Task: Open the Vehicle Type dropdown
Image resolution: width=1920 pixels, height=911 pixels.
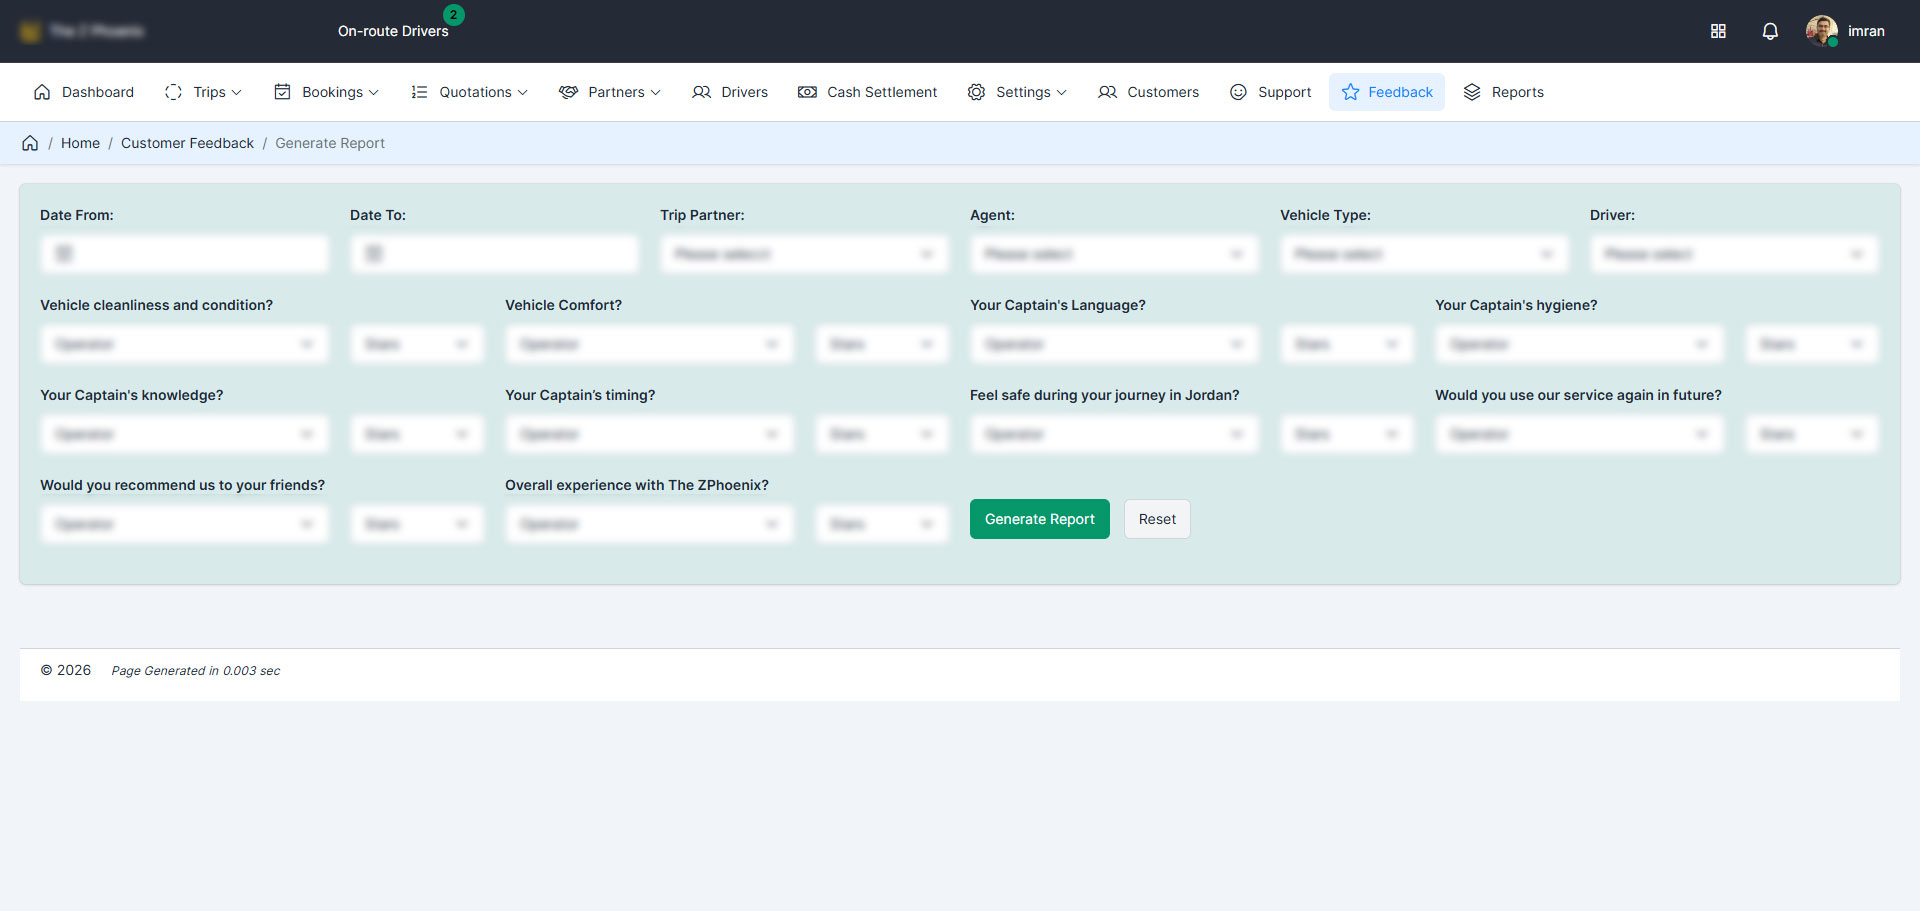Action: tap(1424, 254)
